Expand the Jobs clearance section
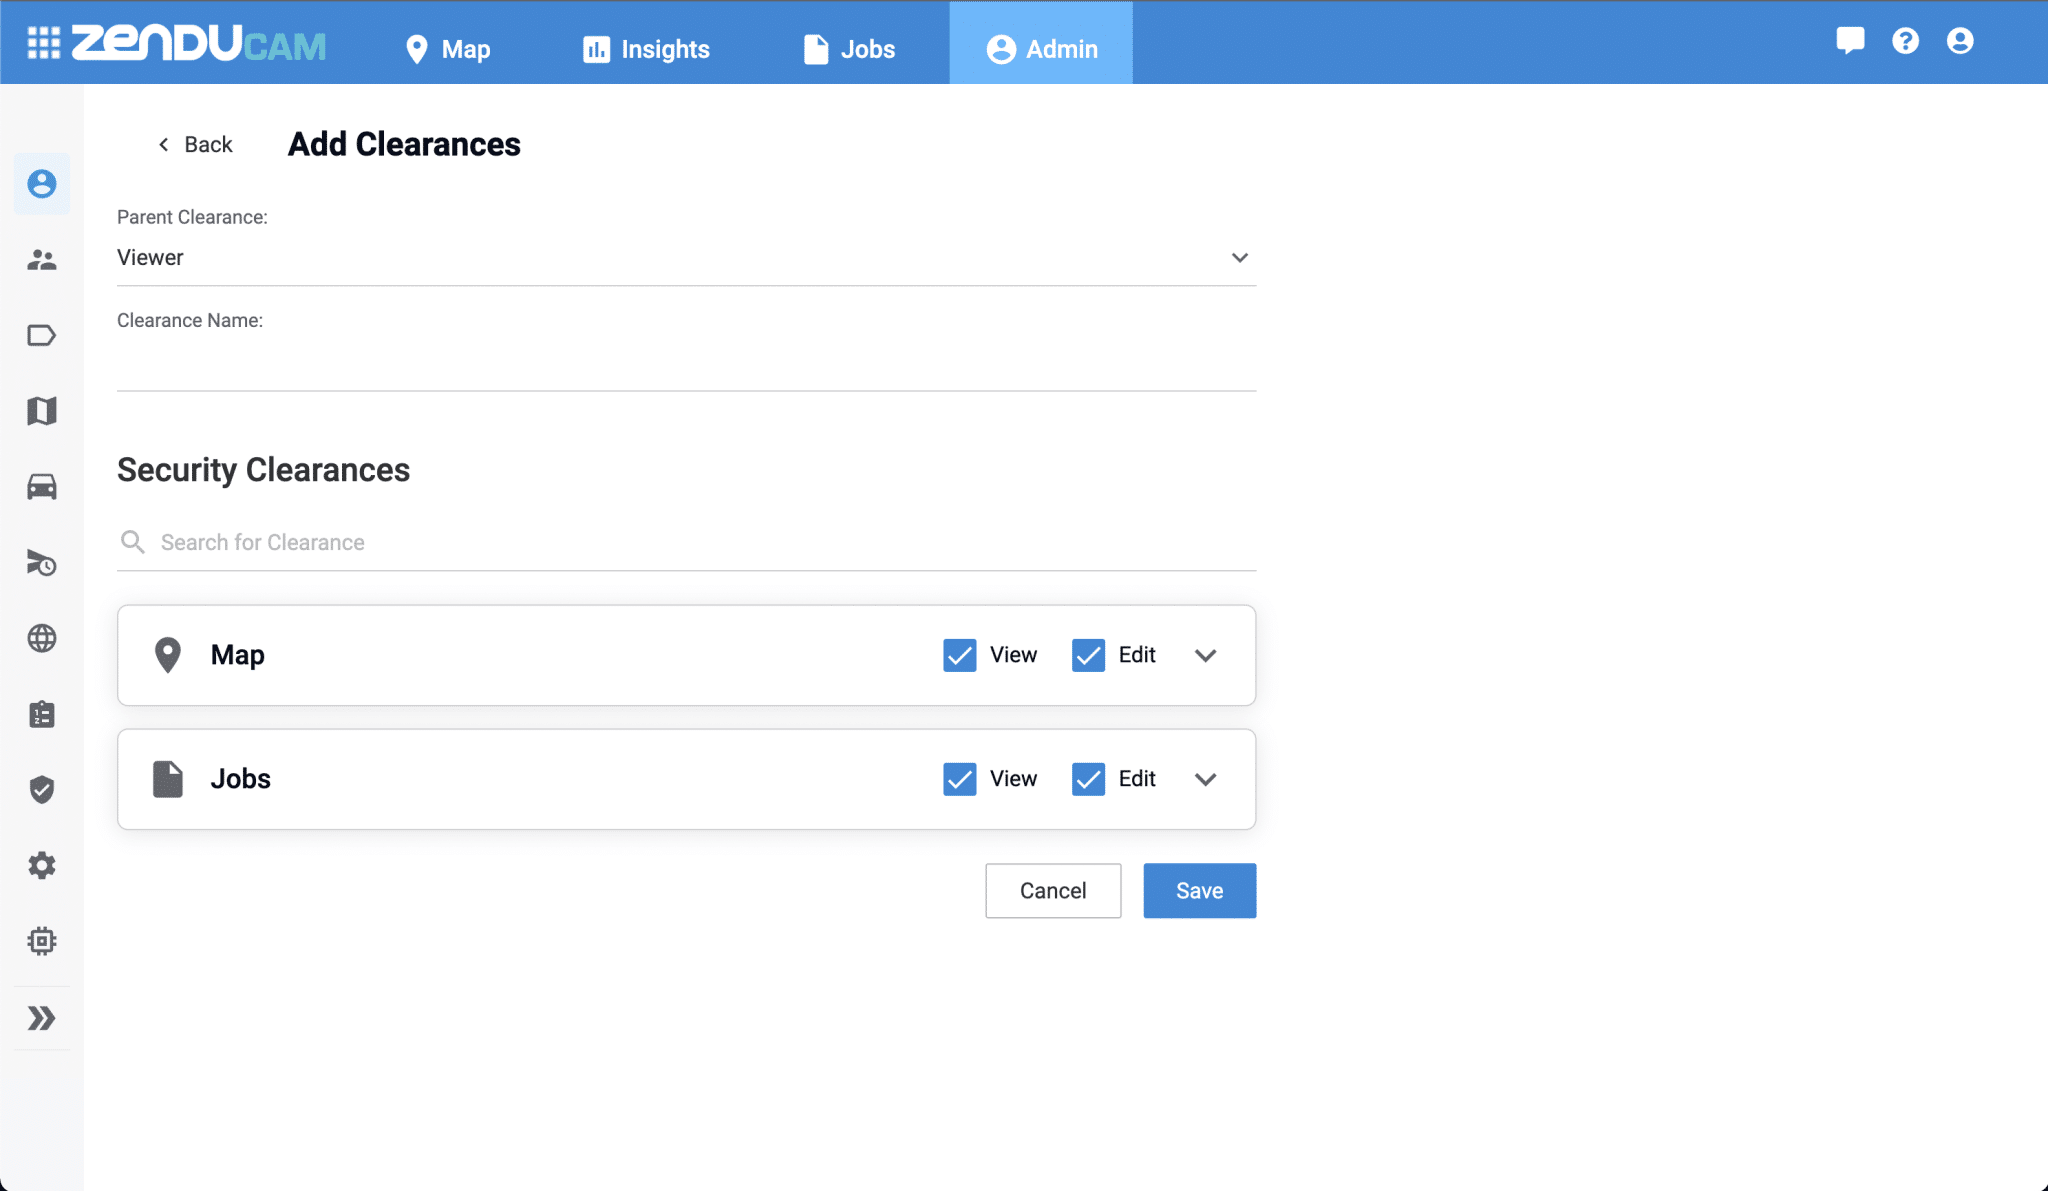Viewport: 2048px width, 1191px height. [x=1206, y=780]
